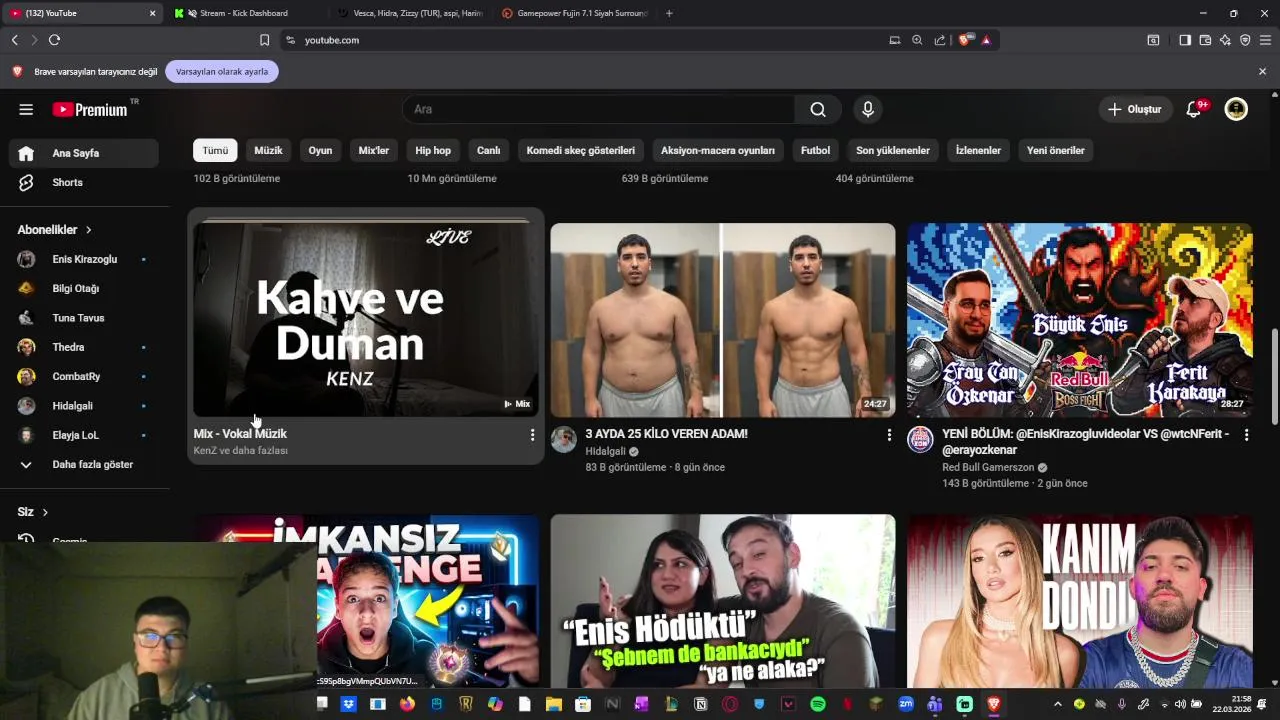Open Thedra subscription
The image size is (1280, 720).
pyautogui.click(x=84, y=347)
